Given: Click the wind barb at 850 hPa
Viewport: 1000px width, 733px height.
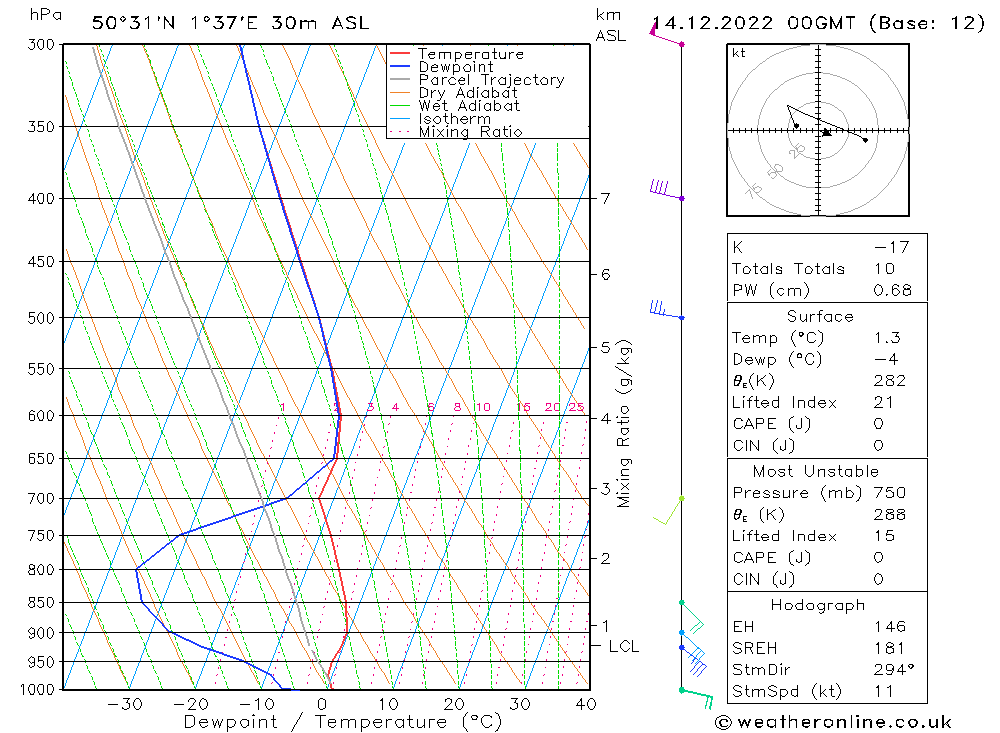Looking at the screenshot, I should coord(692,617).
